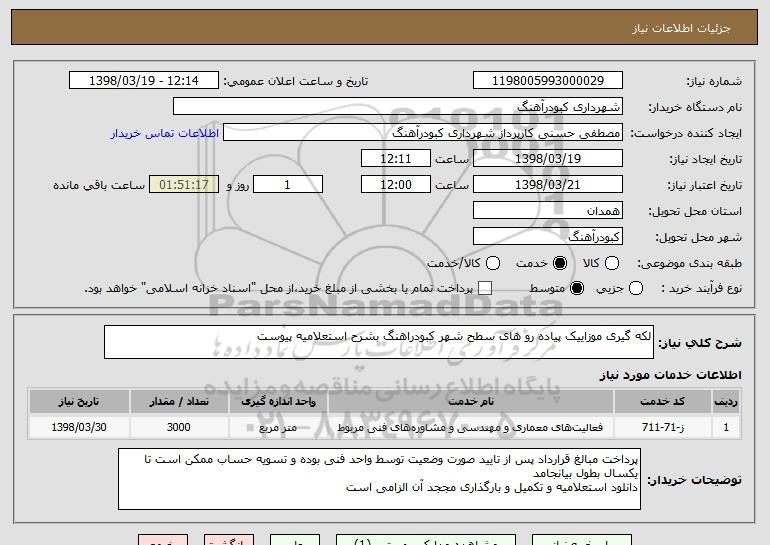Click the remaining time counter 01:51:17
Image resolution: width=770 pixels, height=545 pixels.
184,185
